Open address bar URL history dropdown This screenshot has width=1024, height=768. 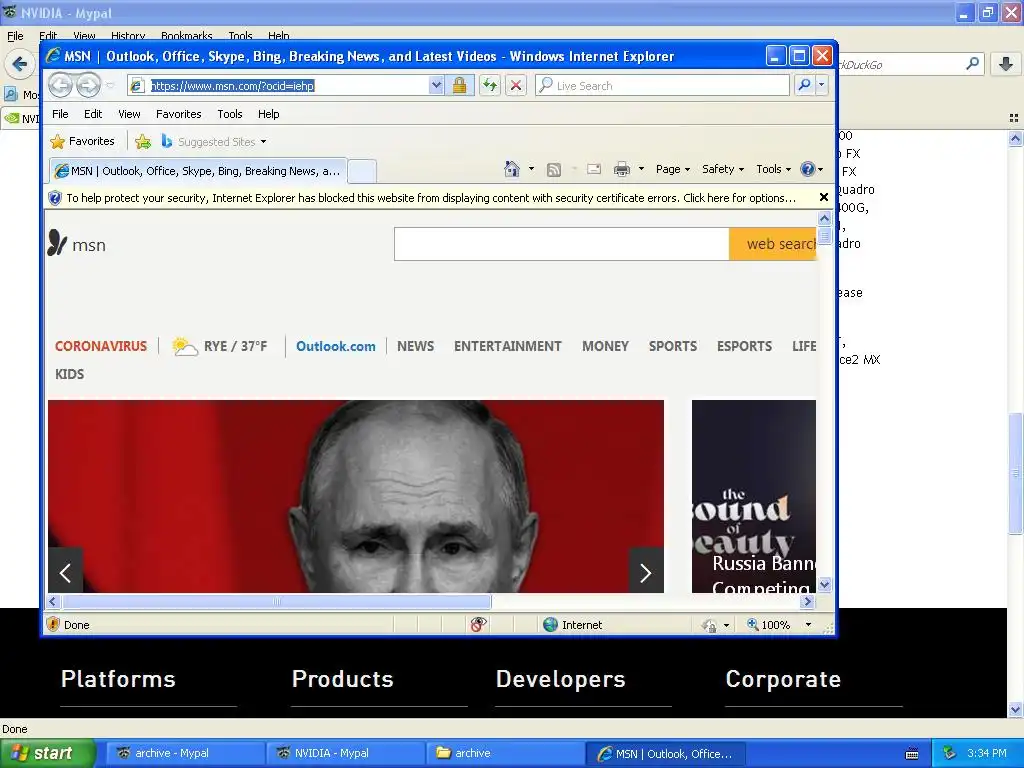tap(436, 85)
